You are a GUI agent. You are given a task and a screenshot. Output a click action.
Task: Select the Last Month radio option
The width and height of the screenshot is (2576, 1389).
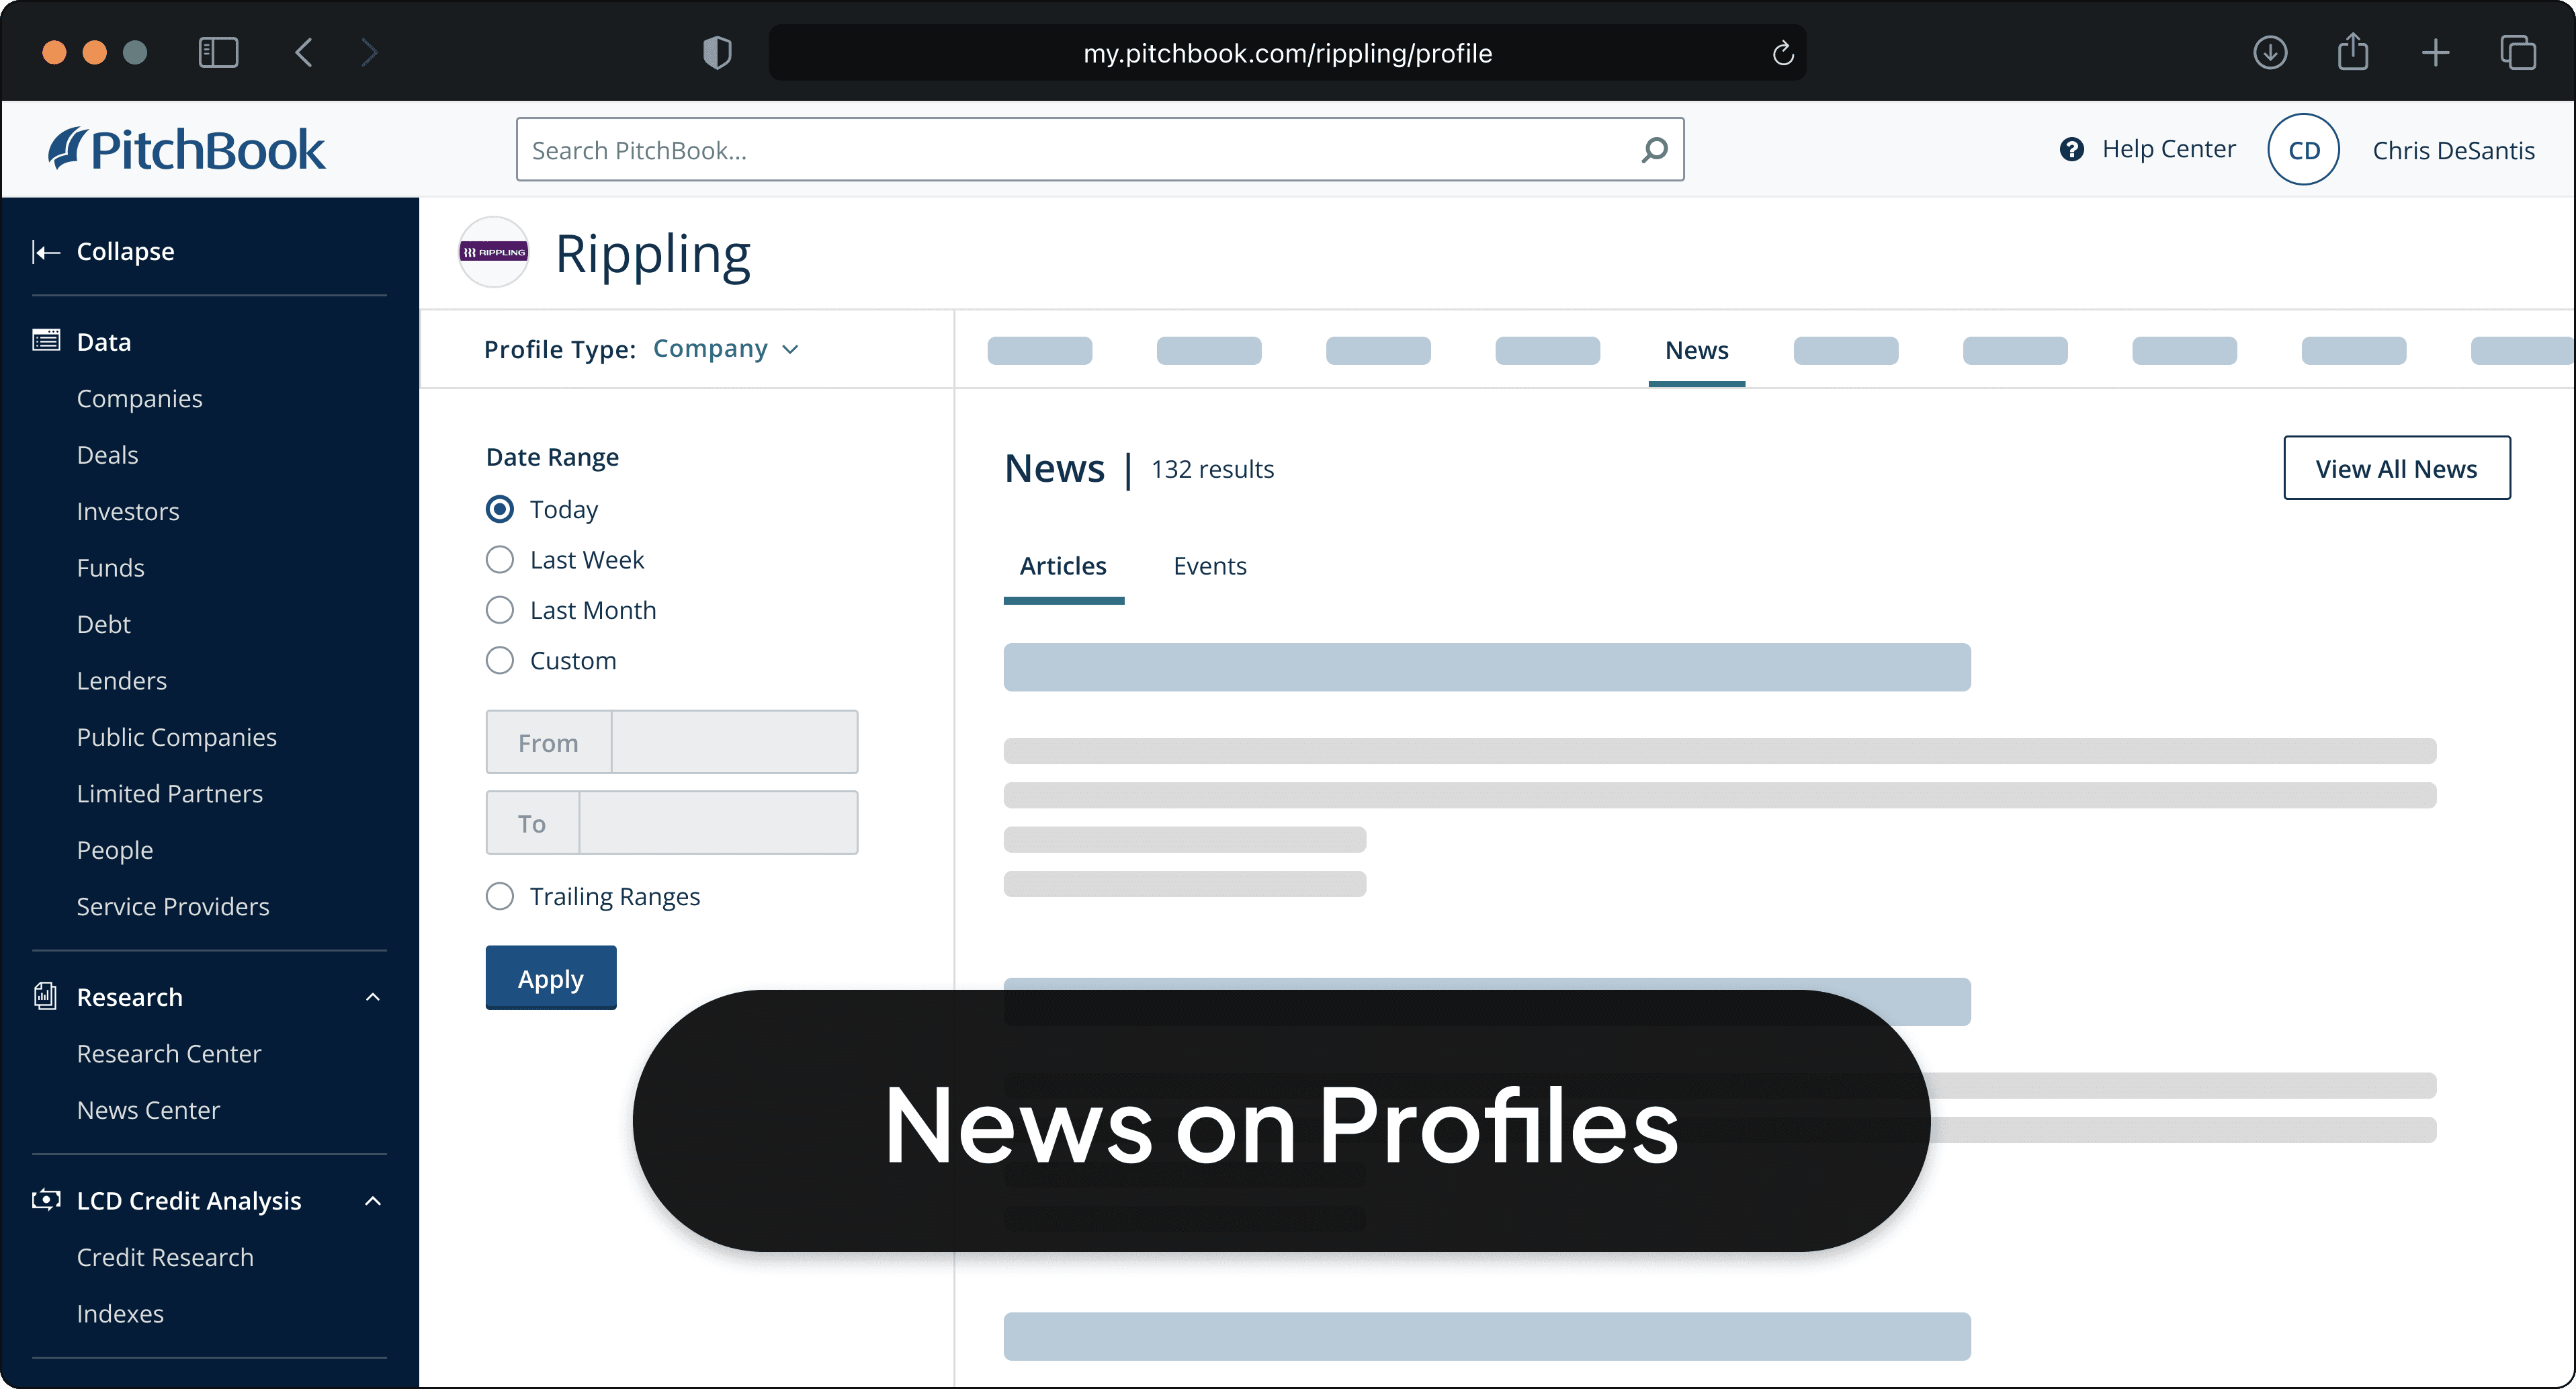[500, 610]
